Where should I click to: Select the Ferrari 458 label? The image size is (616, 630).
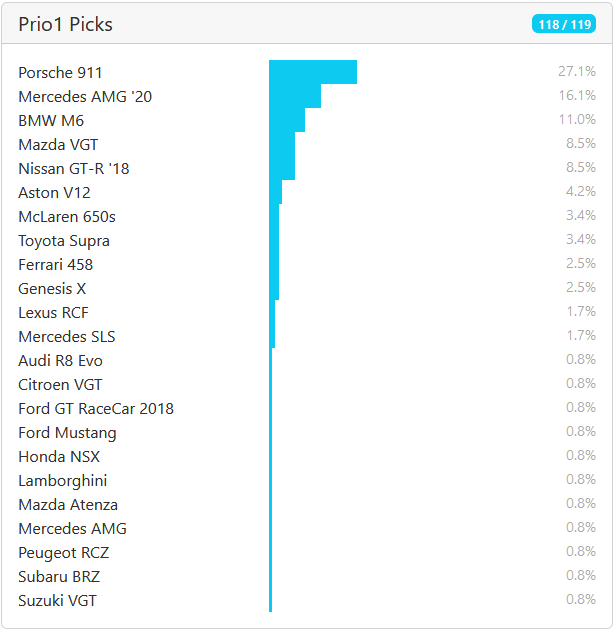(55, 265)
